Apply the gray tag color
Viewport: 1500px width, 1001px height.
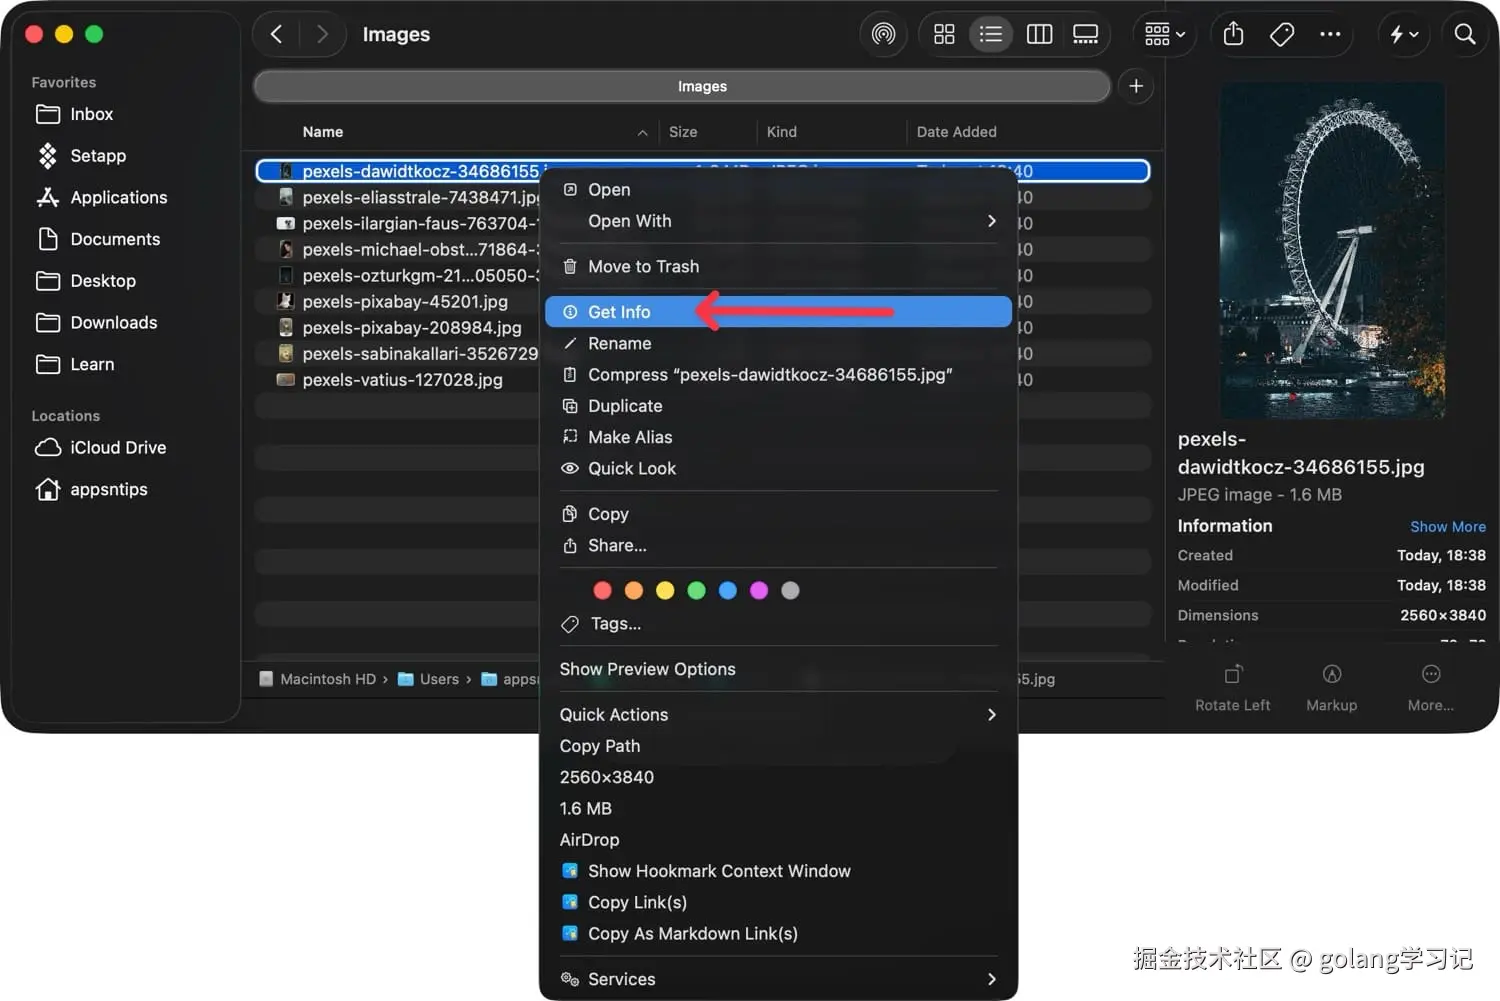click(790, 591)
